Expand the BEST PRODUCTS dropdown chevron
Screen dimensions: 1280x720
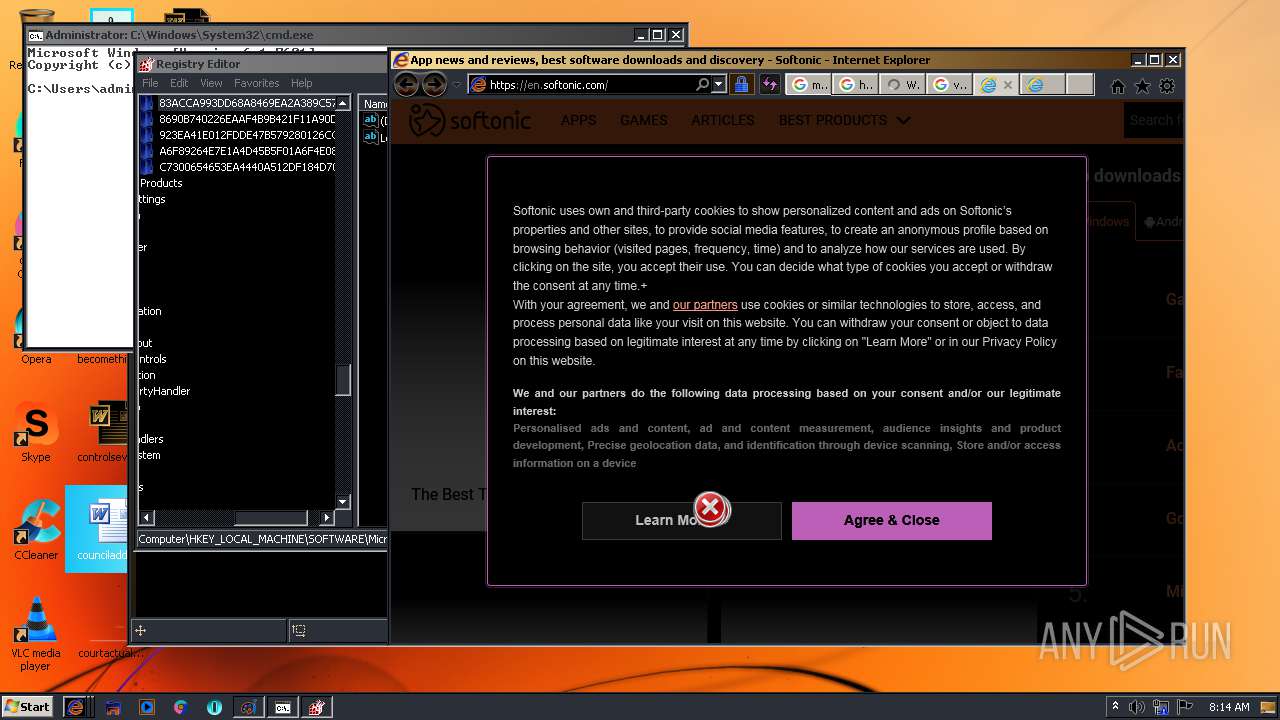tap(903, 120)
